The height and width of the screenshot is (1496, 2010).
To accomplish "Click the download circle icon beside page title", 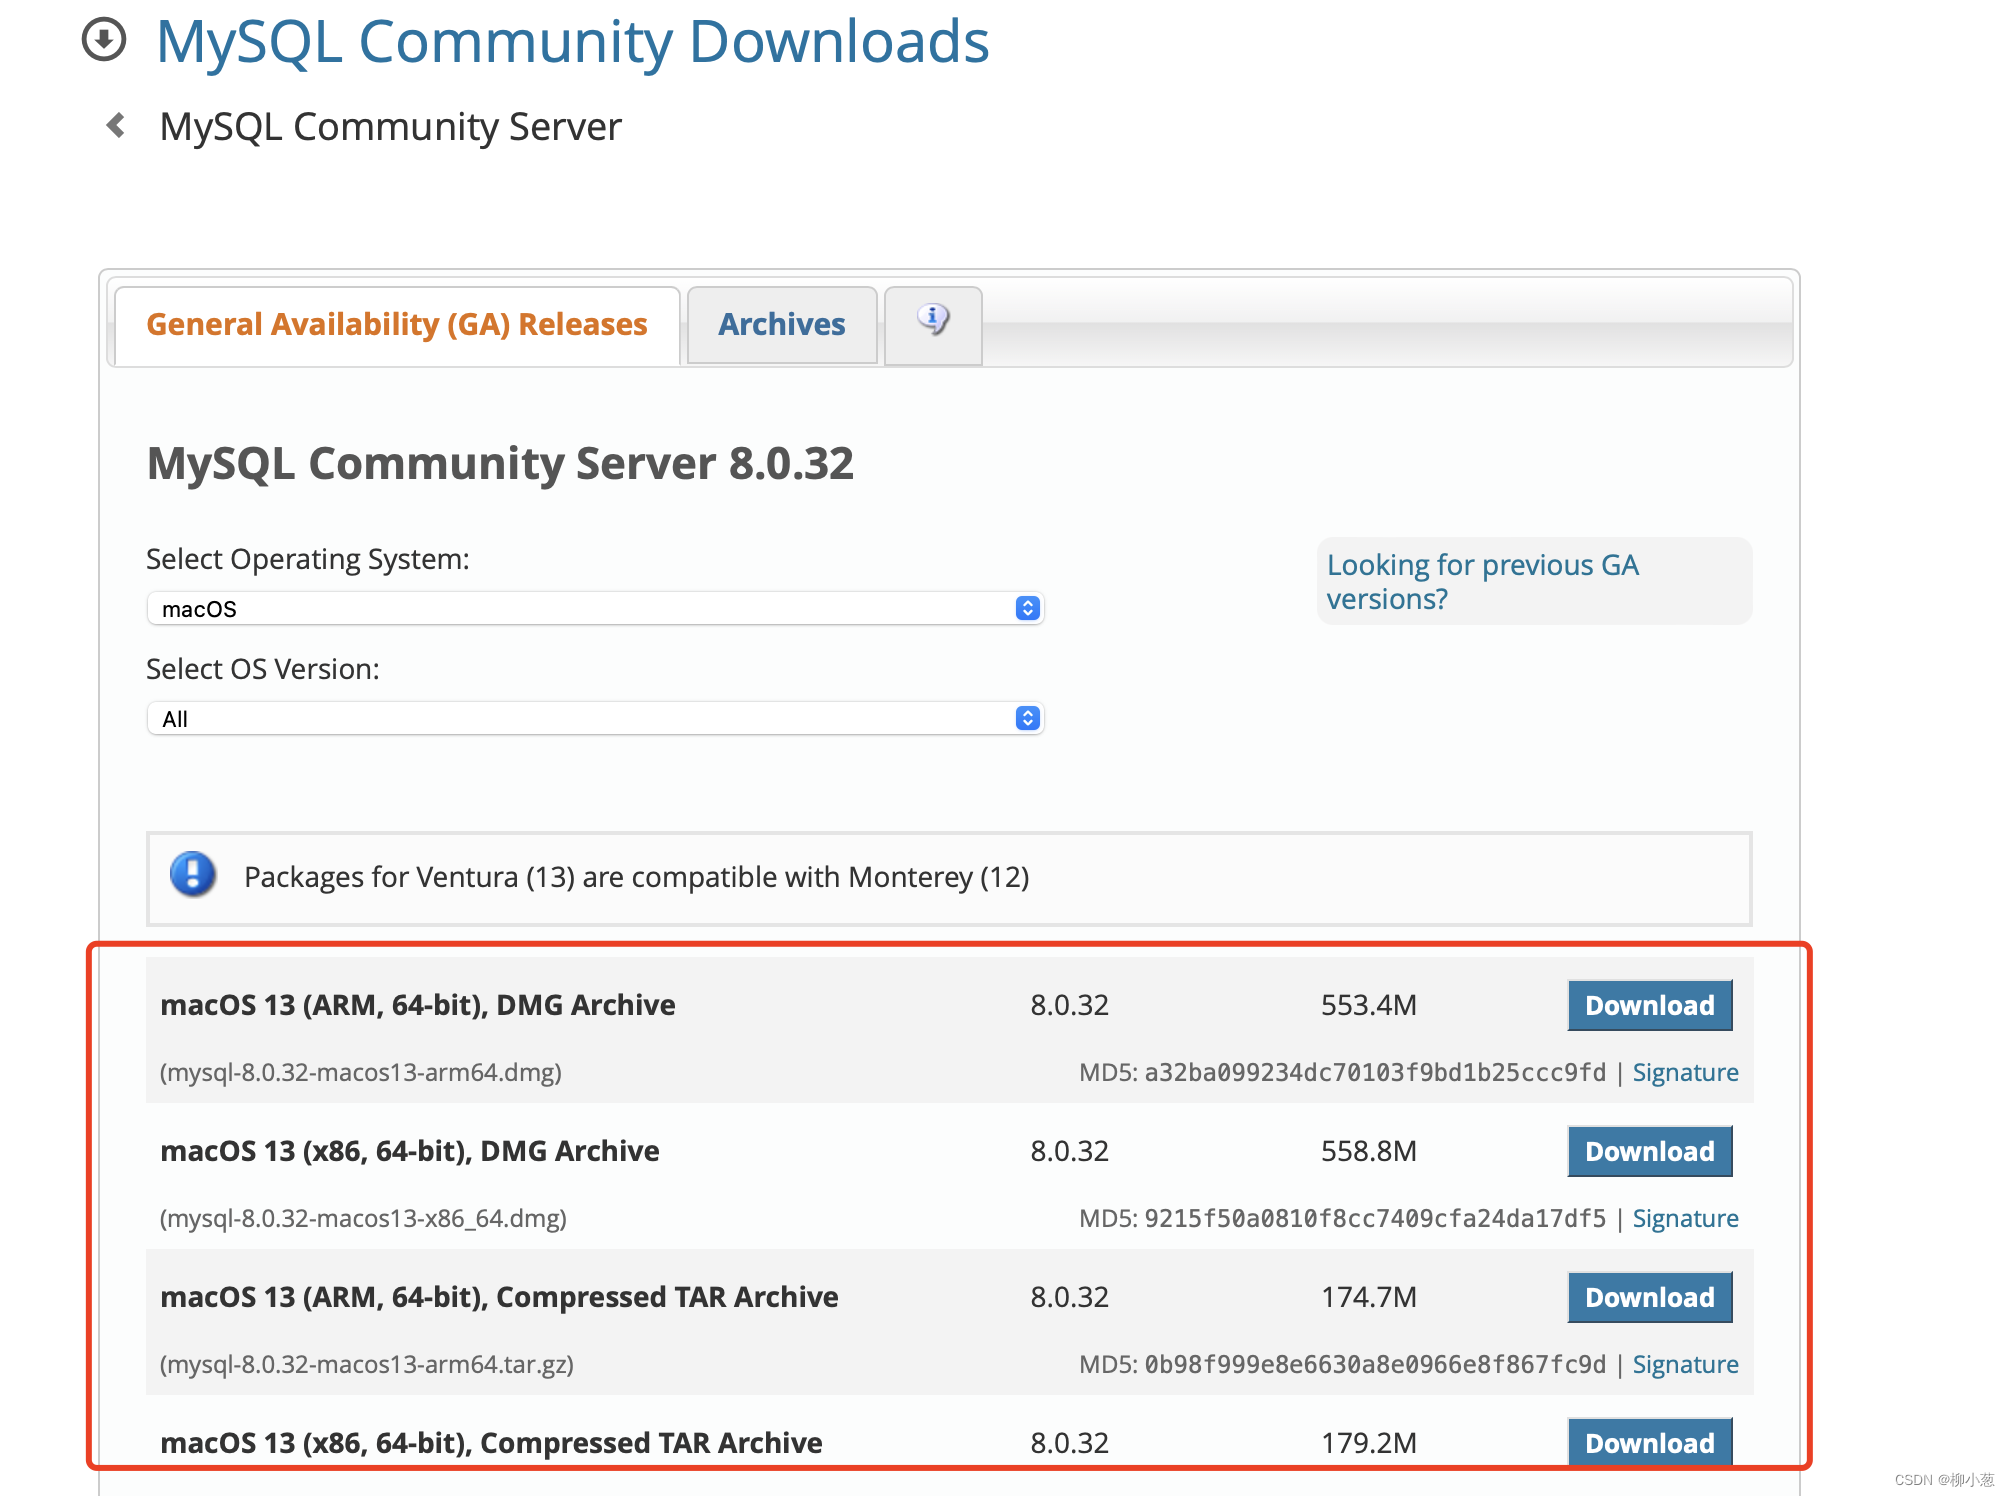I will pyautogui.click(x=104, y=40).
